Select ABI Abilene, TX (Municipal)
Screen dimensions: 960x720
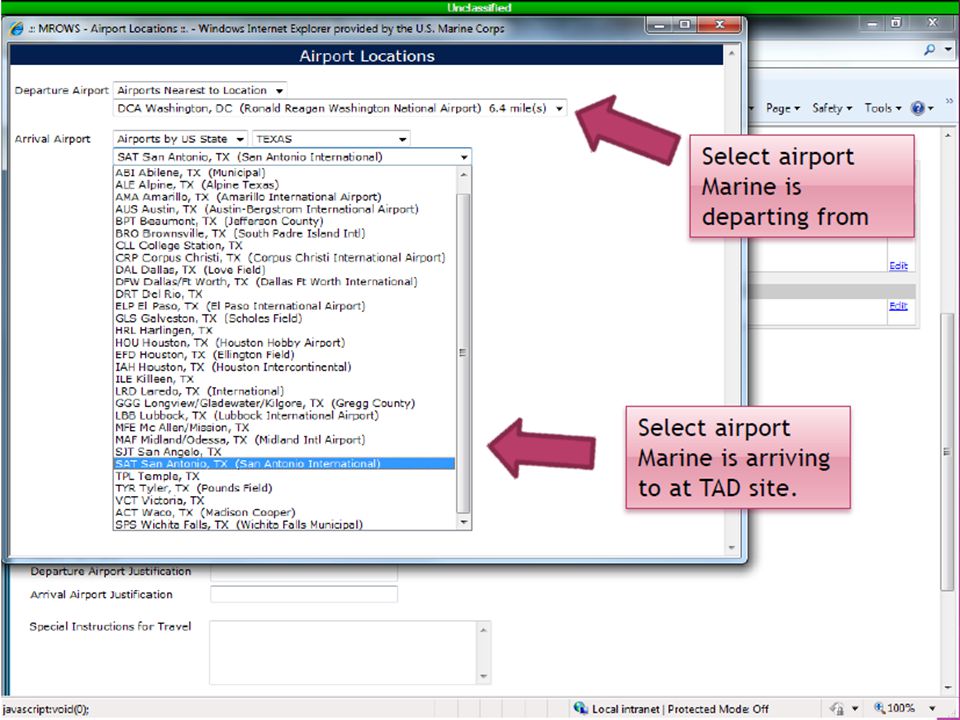point(285,173)
